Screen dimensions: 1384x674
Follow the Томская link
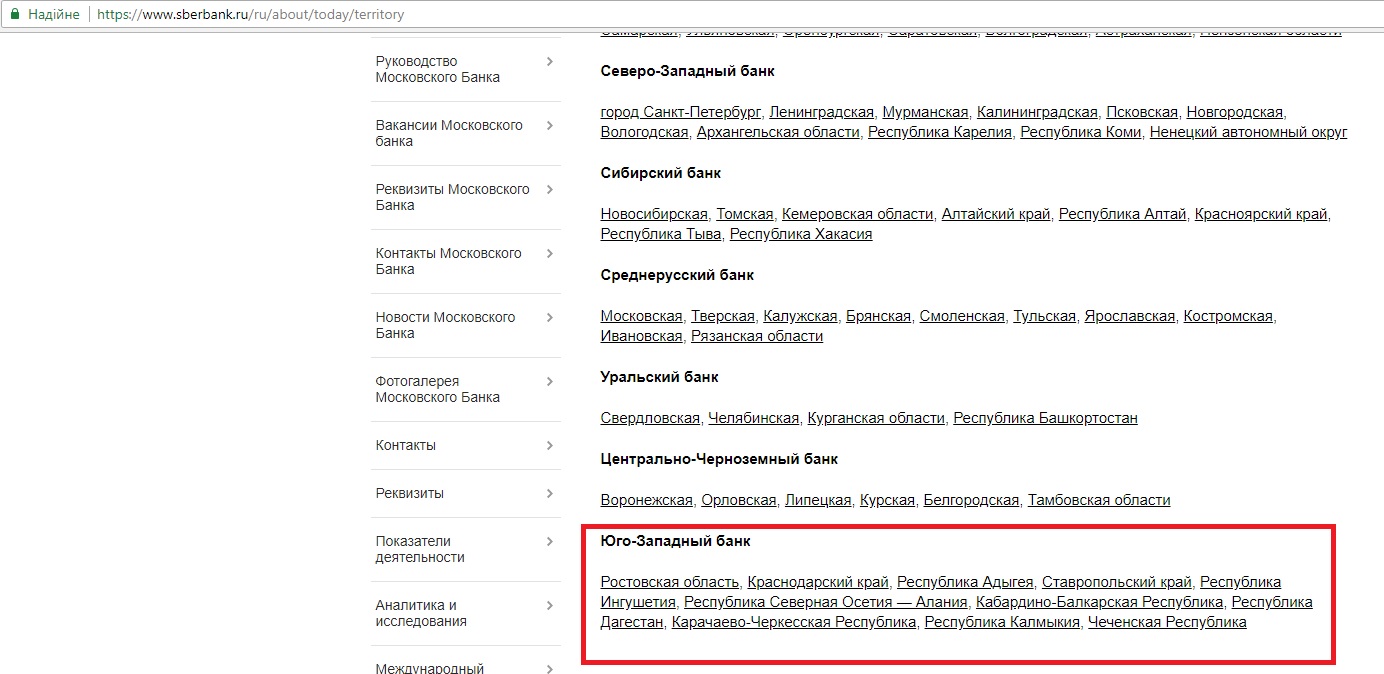[x=745, y=214]
